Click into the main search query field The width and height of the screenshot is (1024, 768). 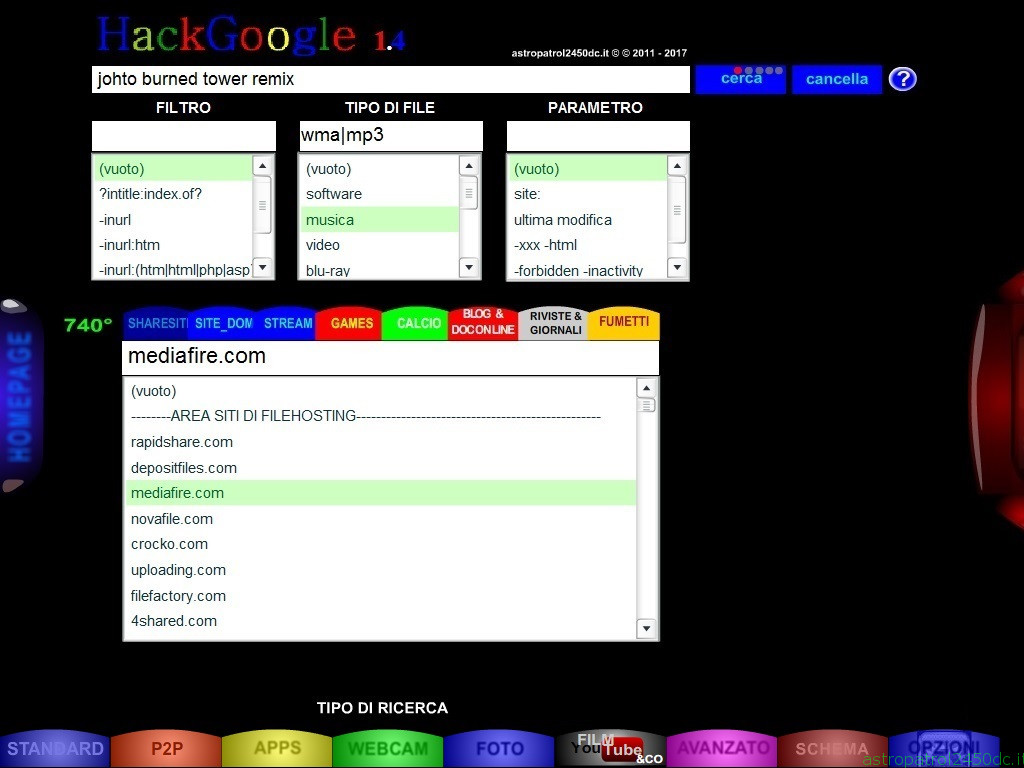coord(391,79)
